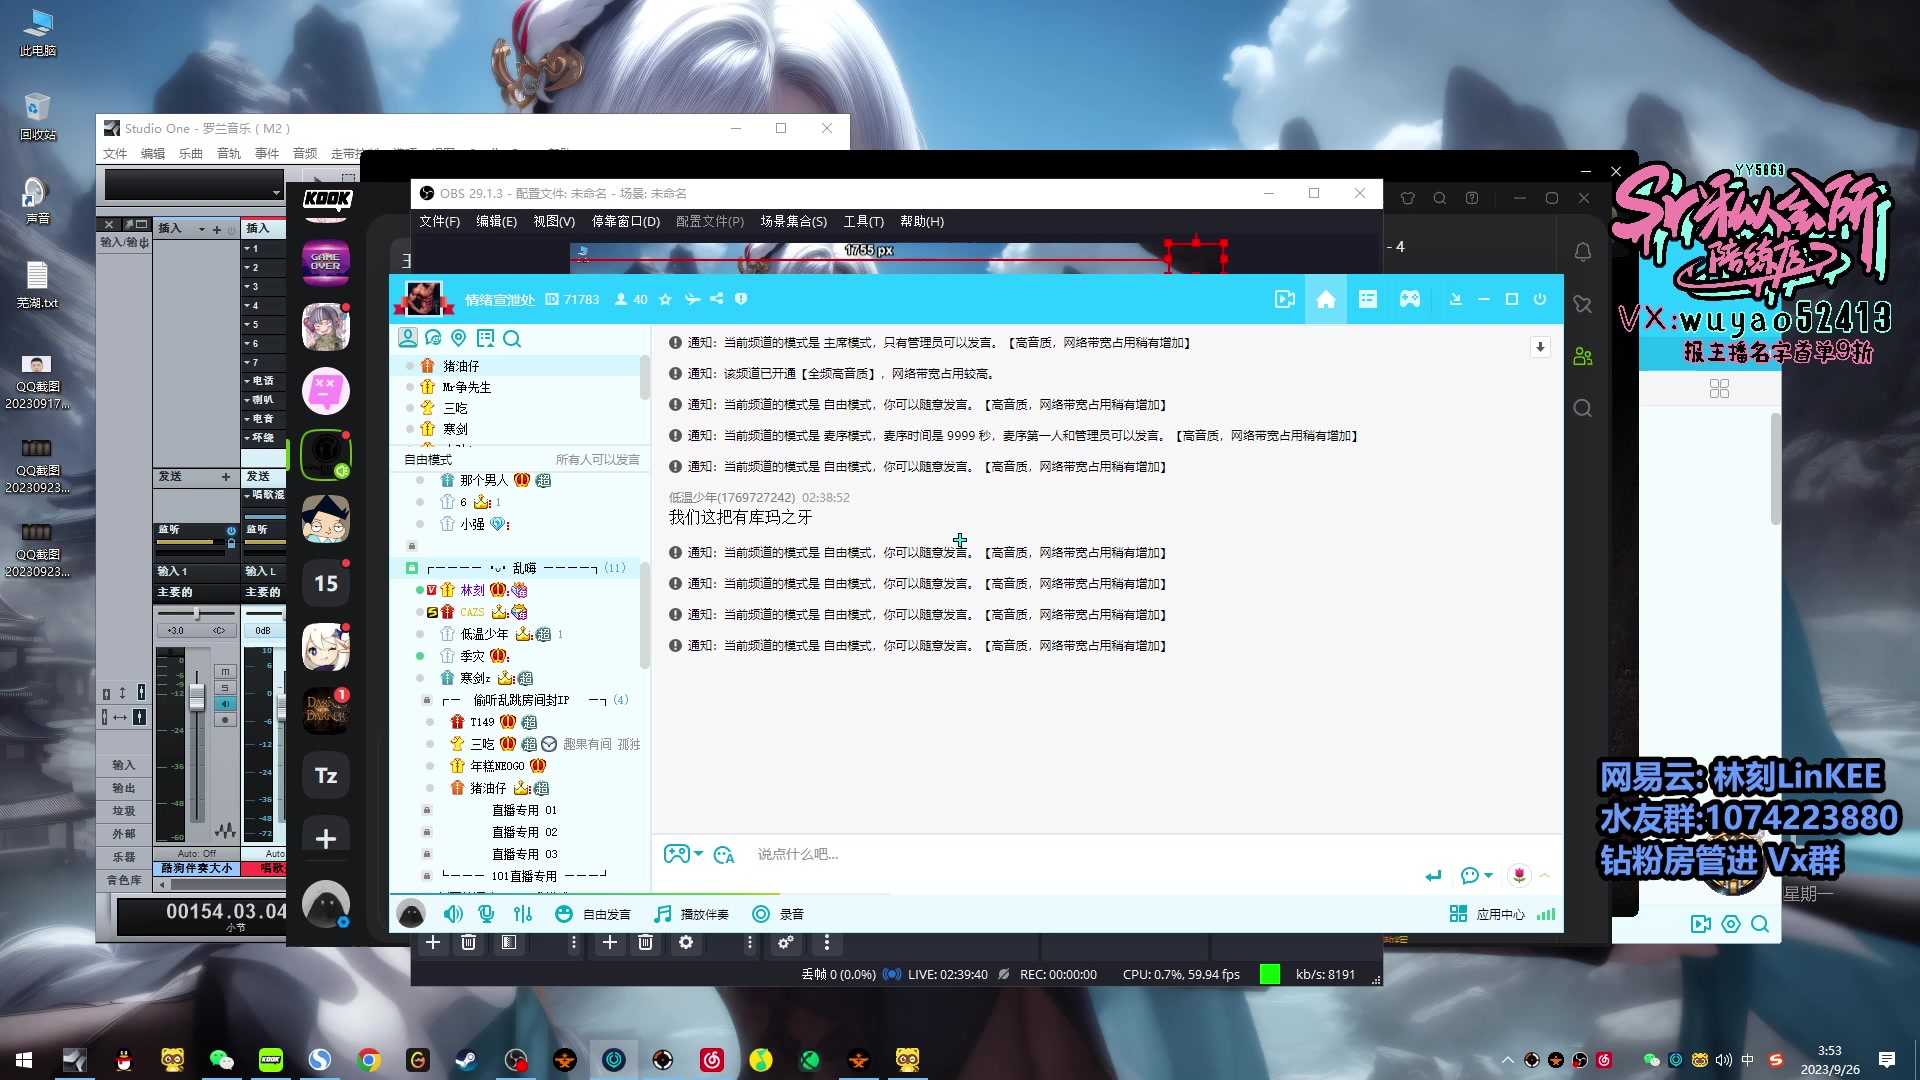Expand the 乱频 group in chat panel
1920x1080 pixels.
click(x=514, y=567)
